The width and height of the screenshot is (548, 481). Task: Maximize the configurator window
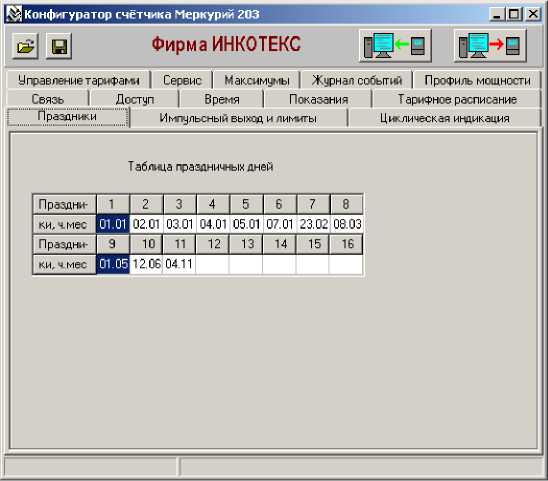pyautogui.click(x=514, y=14)
